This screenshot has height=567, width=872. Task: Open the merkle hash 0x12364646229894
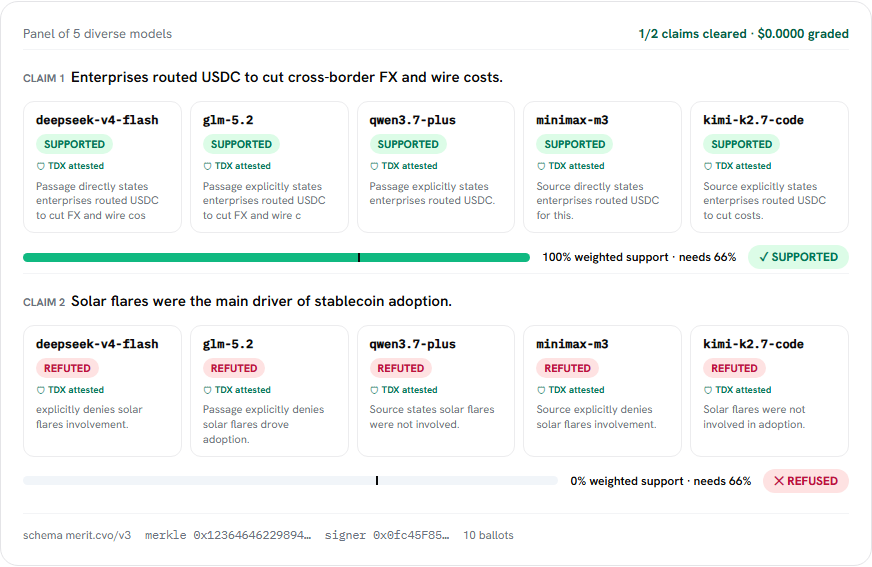pos(228,535)
